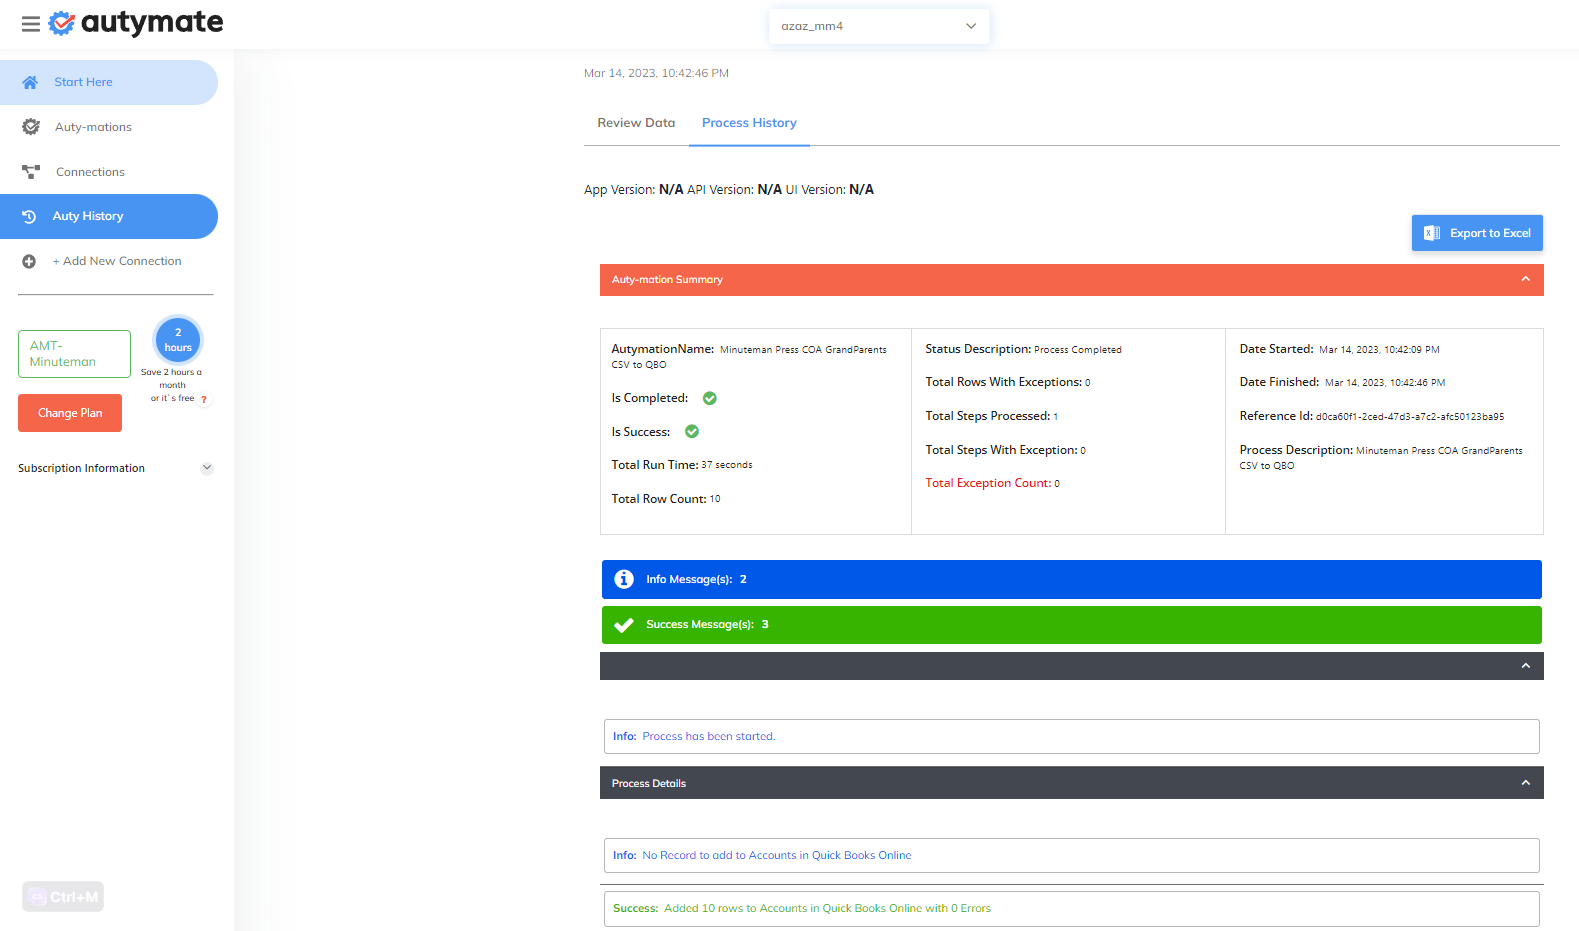Click the Mar 14, 2023 timestamp header
Screen dimensions: 1579x931
tap(656, 73)
